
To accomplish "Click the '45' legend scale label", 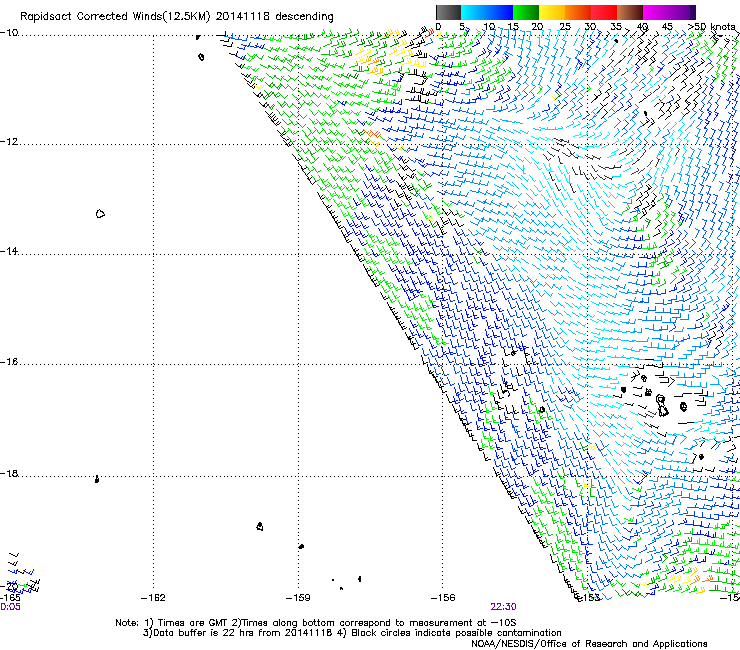I will point(667,27).
